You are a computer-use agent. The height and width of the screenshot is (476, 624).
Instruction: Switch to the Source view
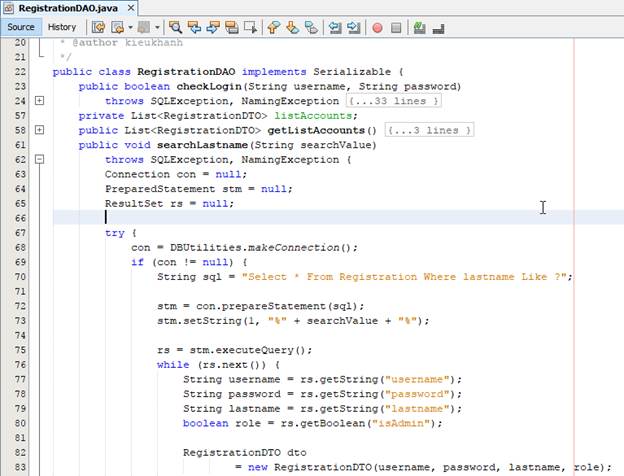[21, 27]
